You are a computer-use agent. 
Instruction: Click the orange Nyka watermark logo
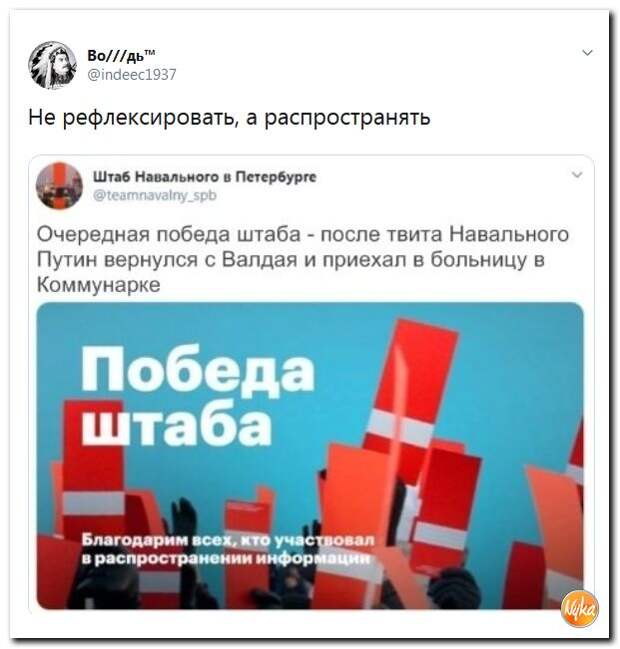point(579,608)
